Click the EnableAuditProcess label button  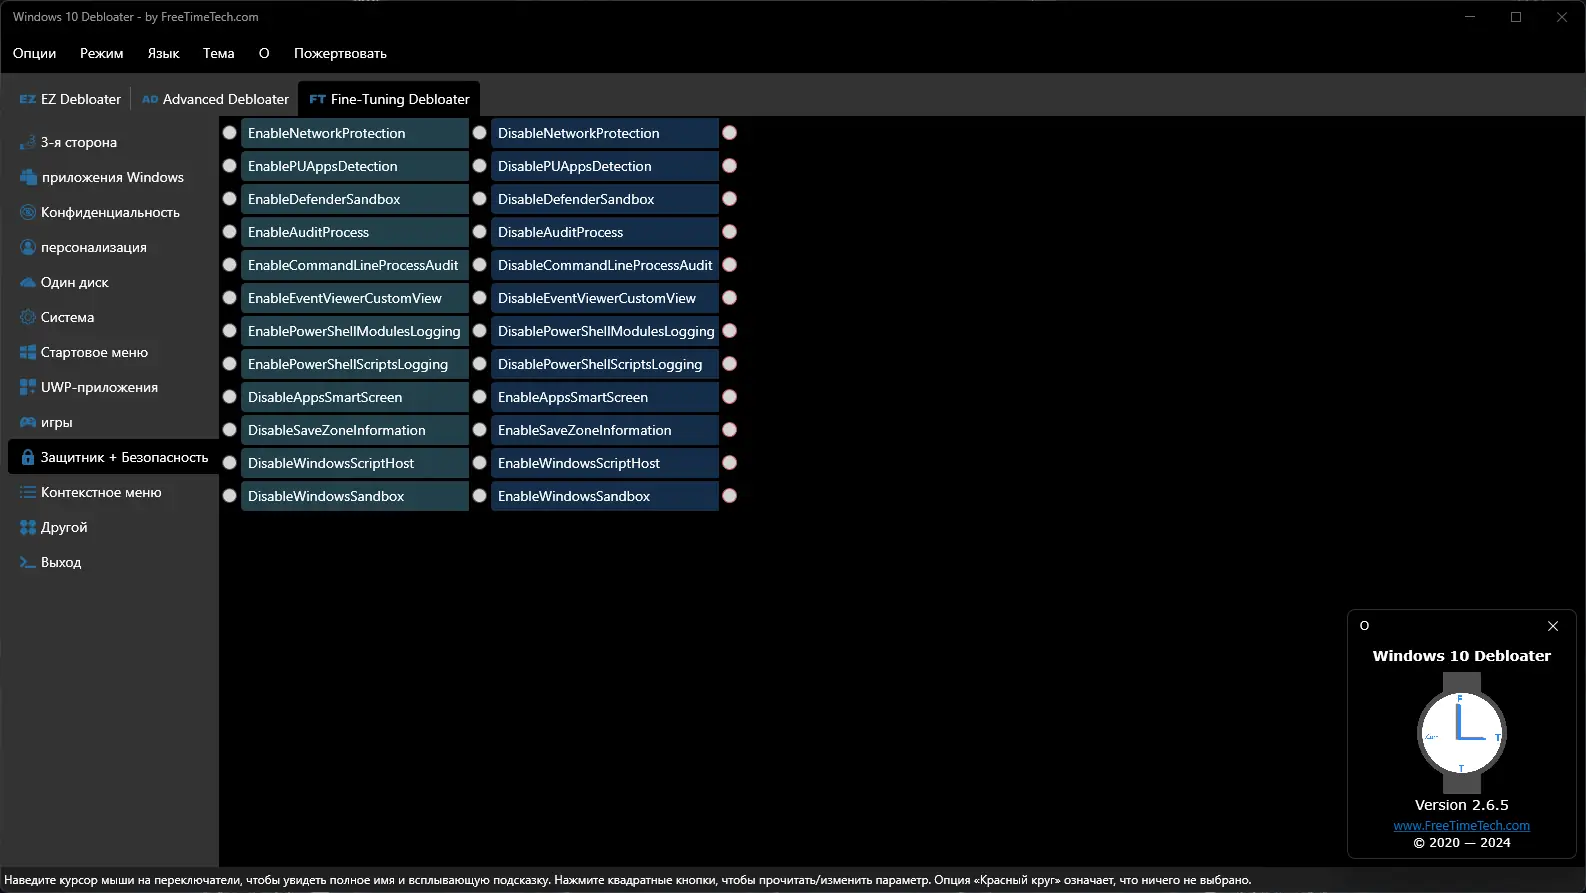coord(355,232)
